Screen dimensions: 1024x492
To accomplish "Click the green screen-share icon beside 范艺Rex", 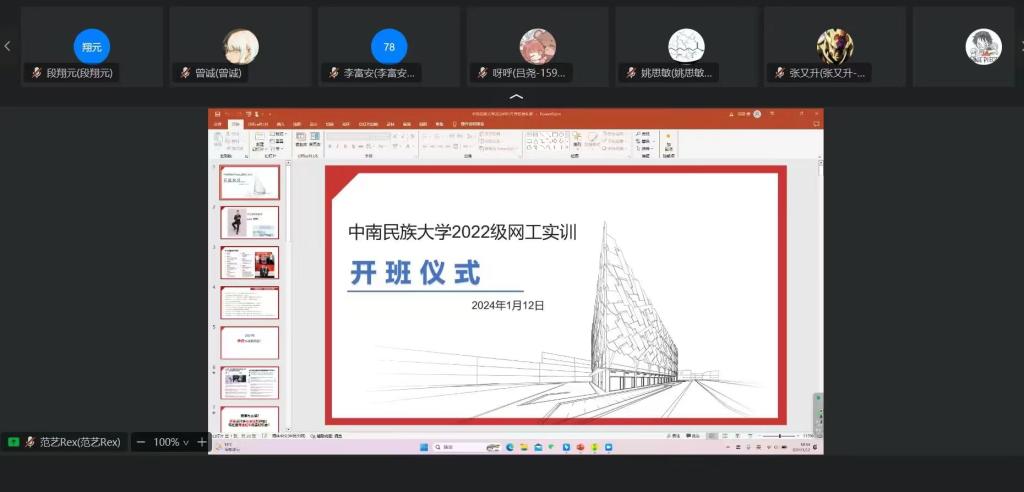I will click(x=13, y=442).
